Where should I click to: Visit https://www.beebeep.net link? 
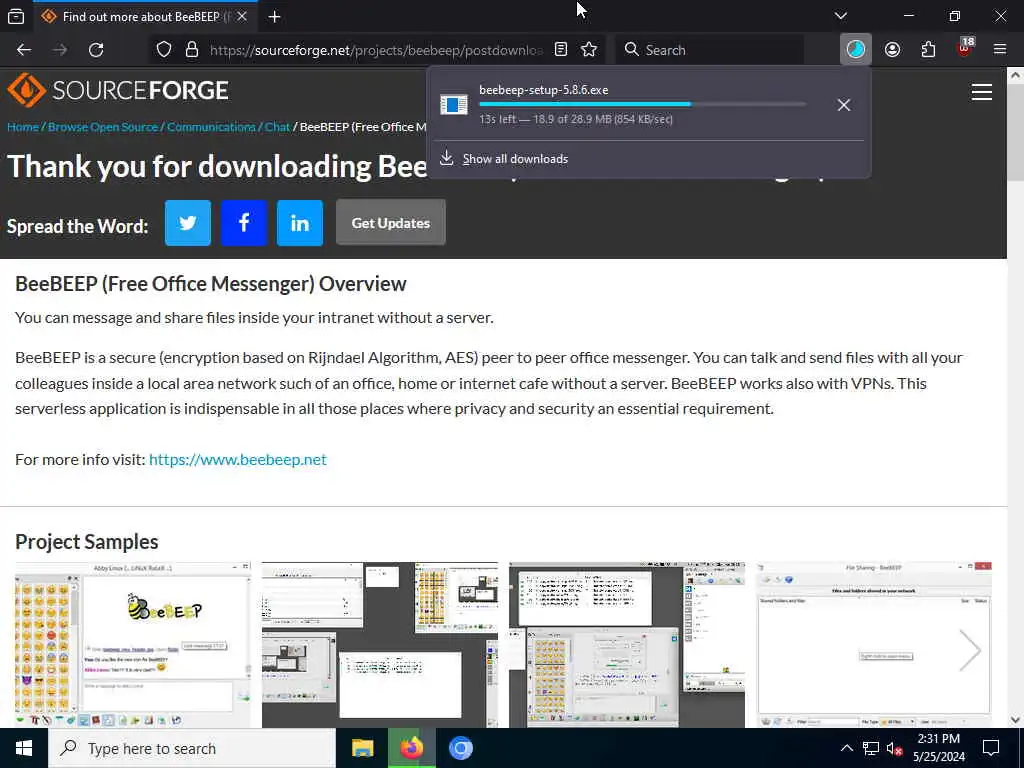coord(238,459)
